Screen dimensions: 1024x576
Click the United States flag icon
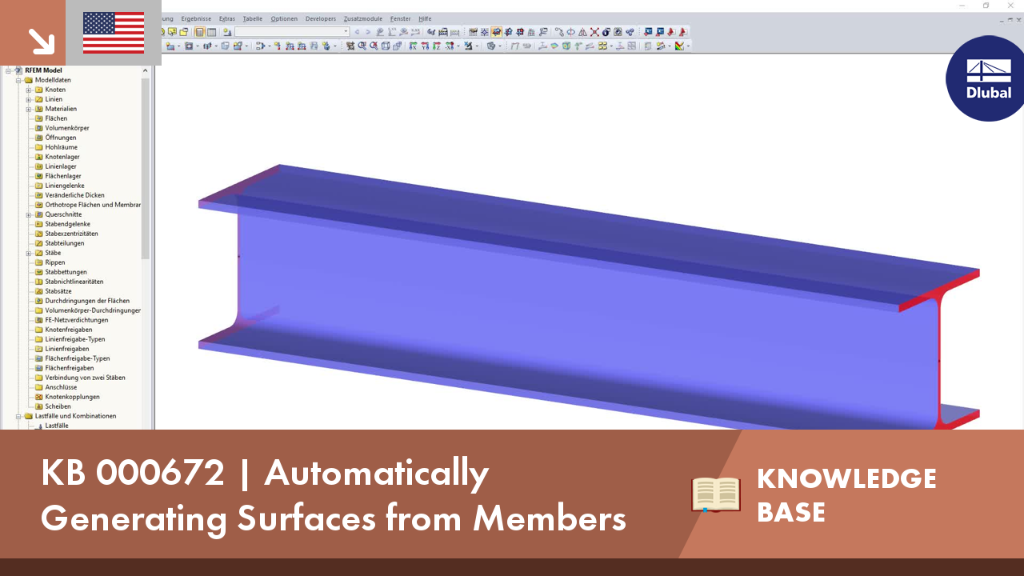coord(114,33)
